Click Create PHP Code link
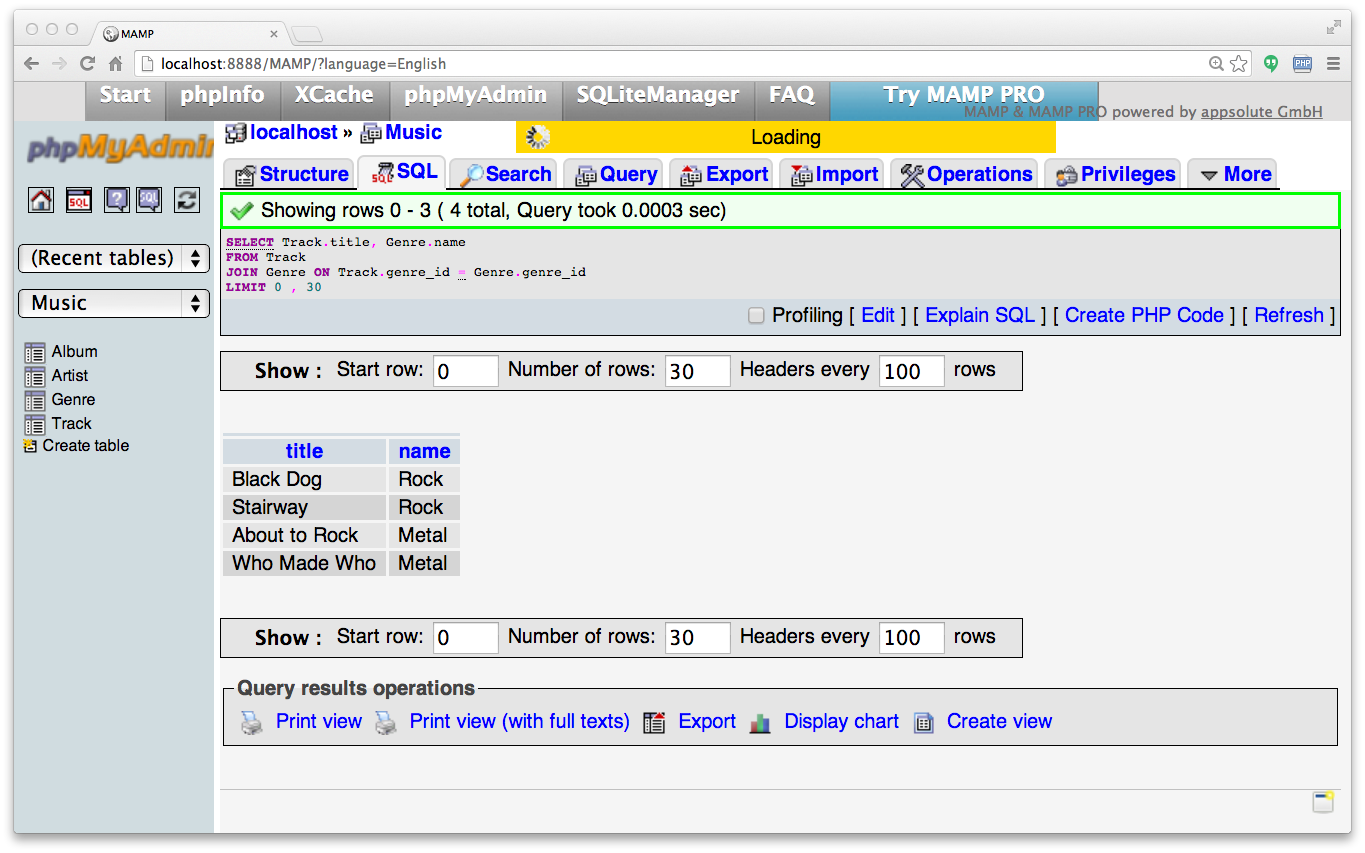 pyautogui.click(x=1144, y=316)
